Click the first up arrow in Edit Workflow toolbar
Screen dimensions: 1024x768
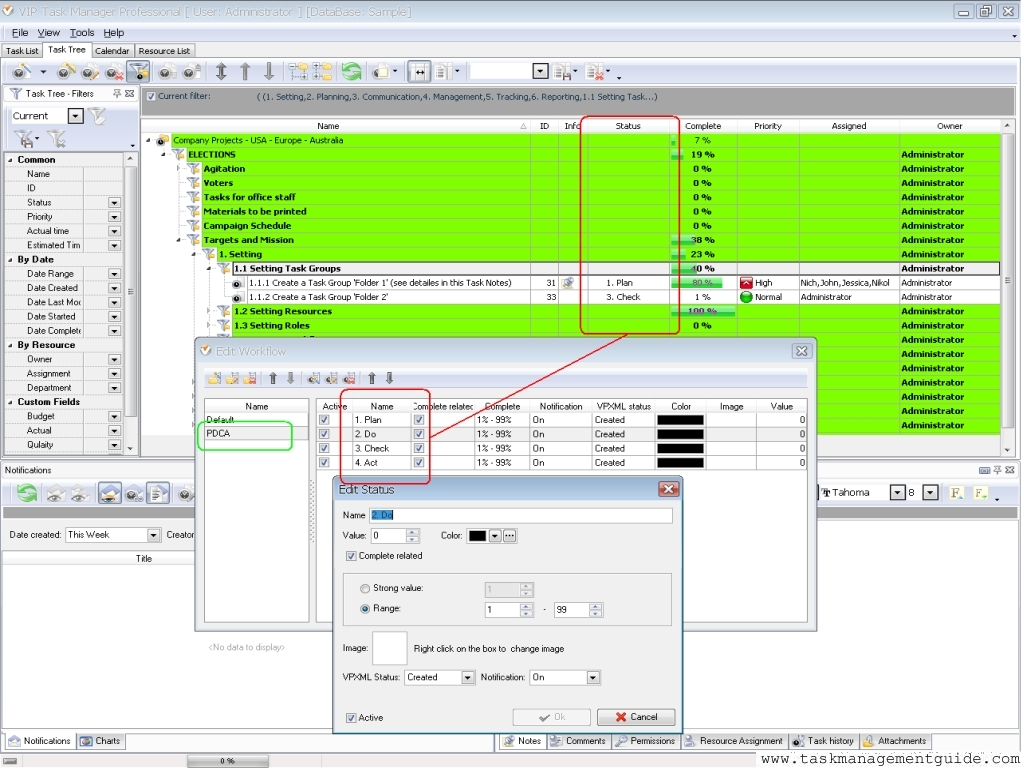[x=273, y=378]
